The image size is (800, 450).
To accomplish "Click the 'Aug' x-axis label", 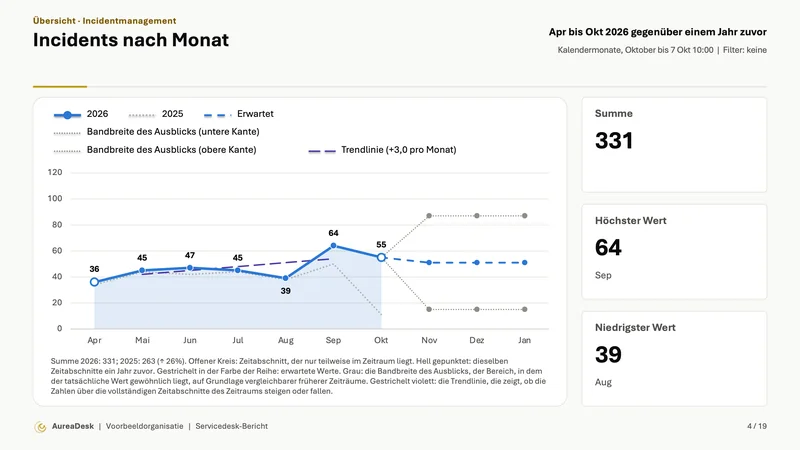I will coord(286,340).
